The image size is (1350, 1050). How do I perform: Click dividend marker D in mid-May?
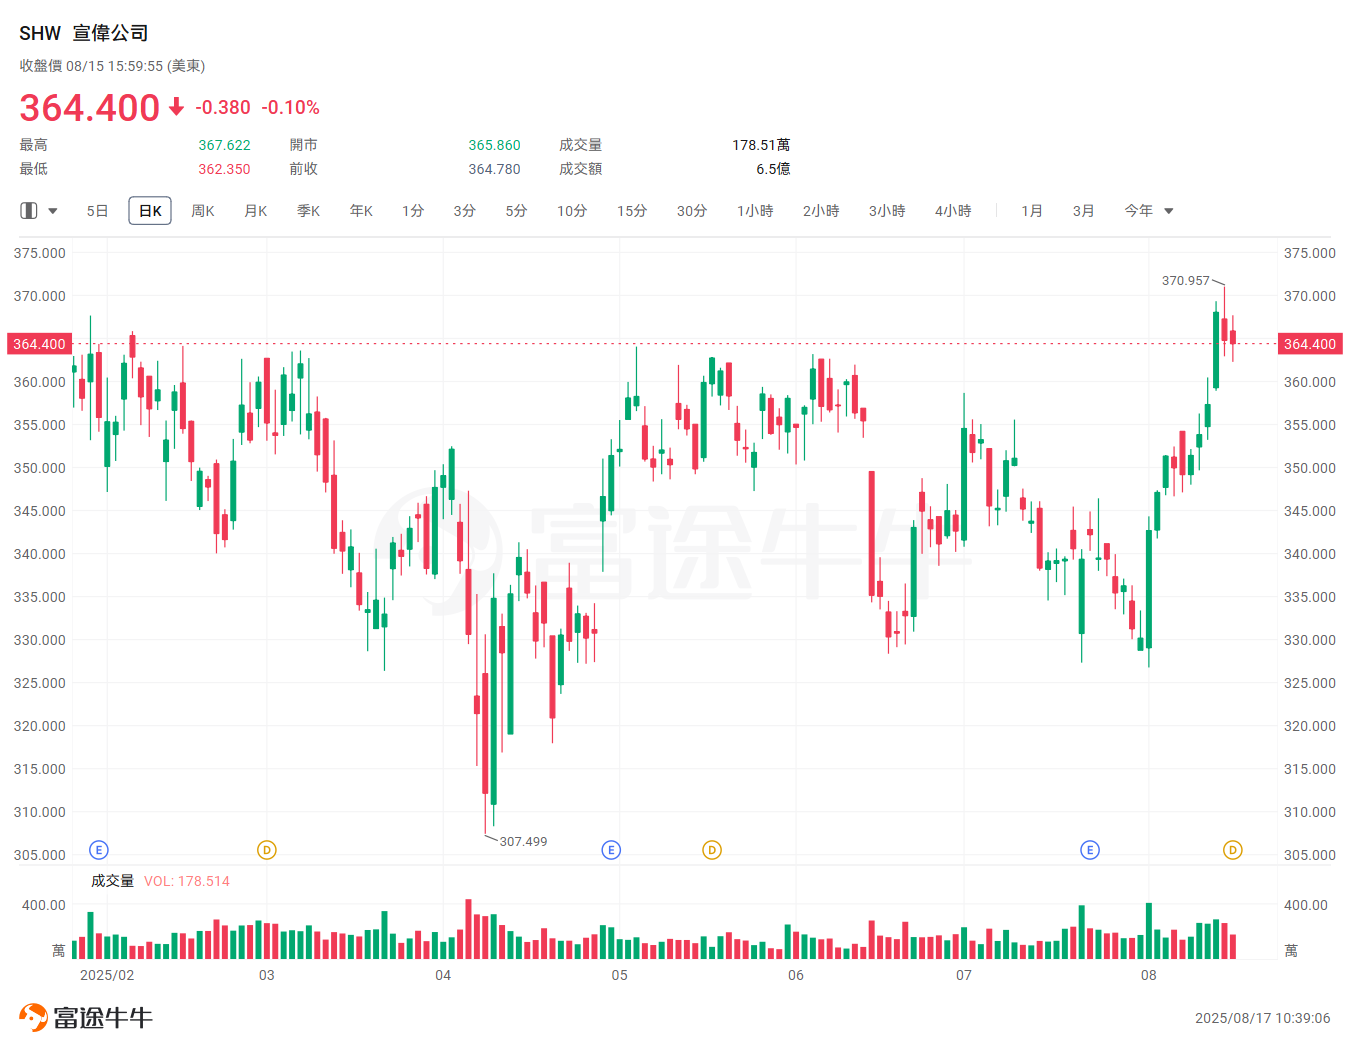coord(712,850)
